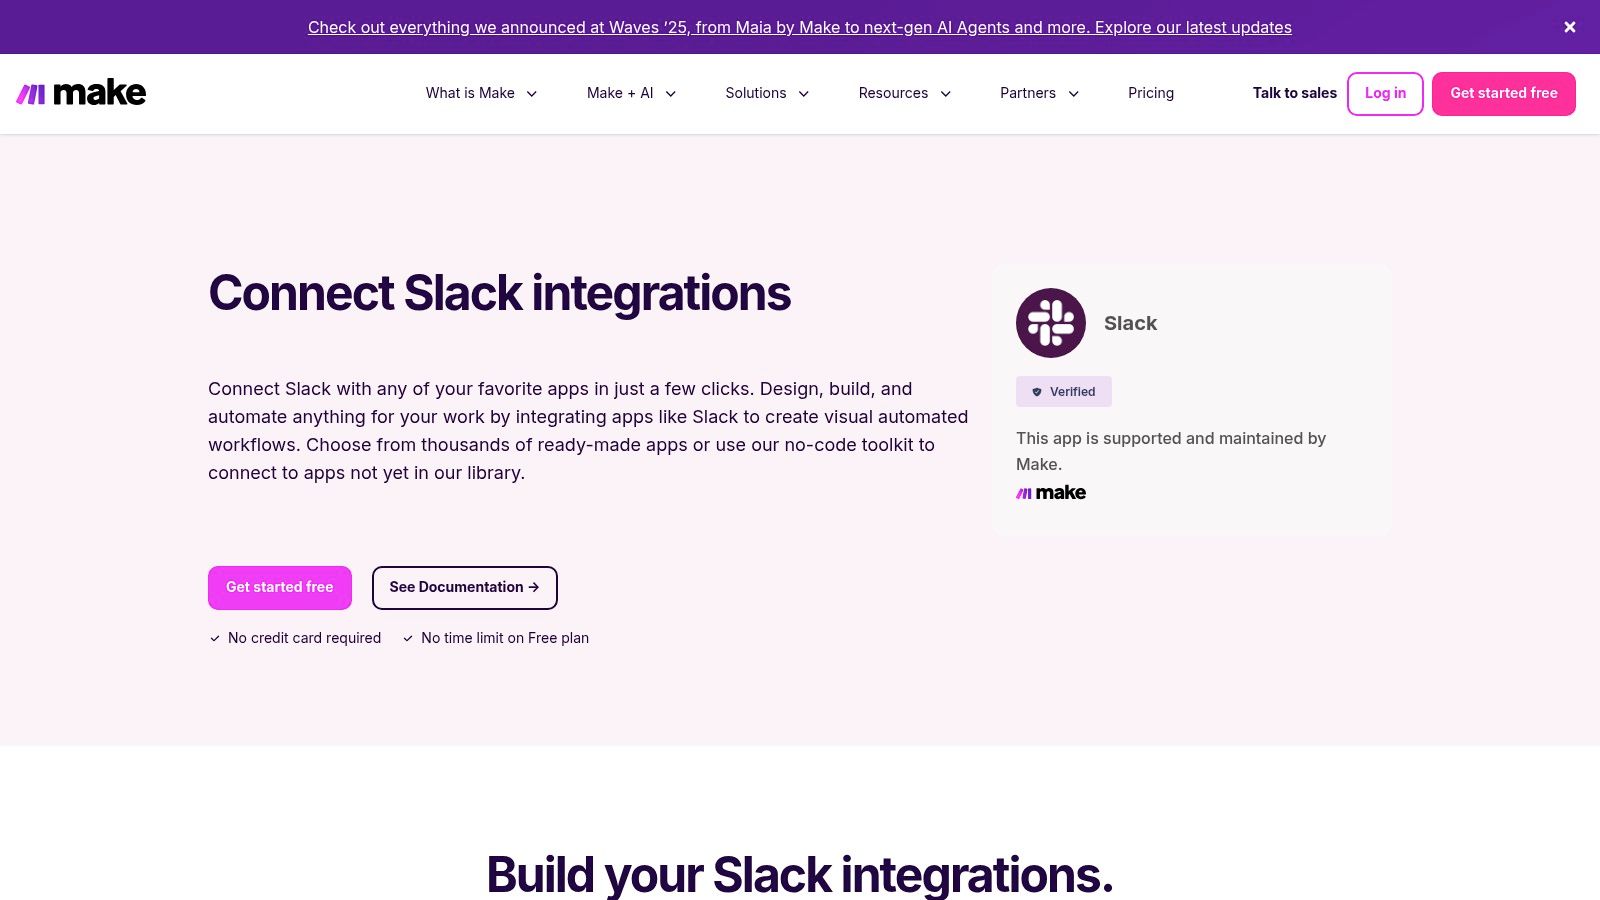Open the What is Make dropdown
1600x900 pixels.
point(481,93)
